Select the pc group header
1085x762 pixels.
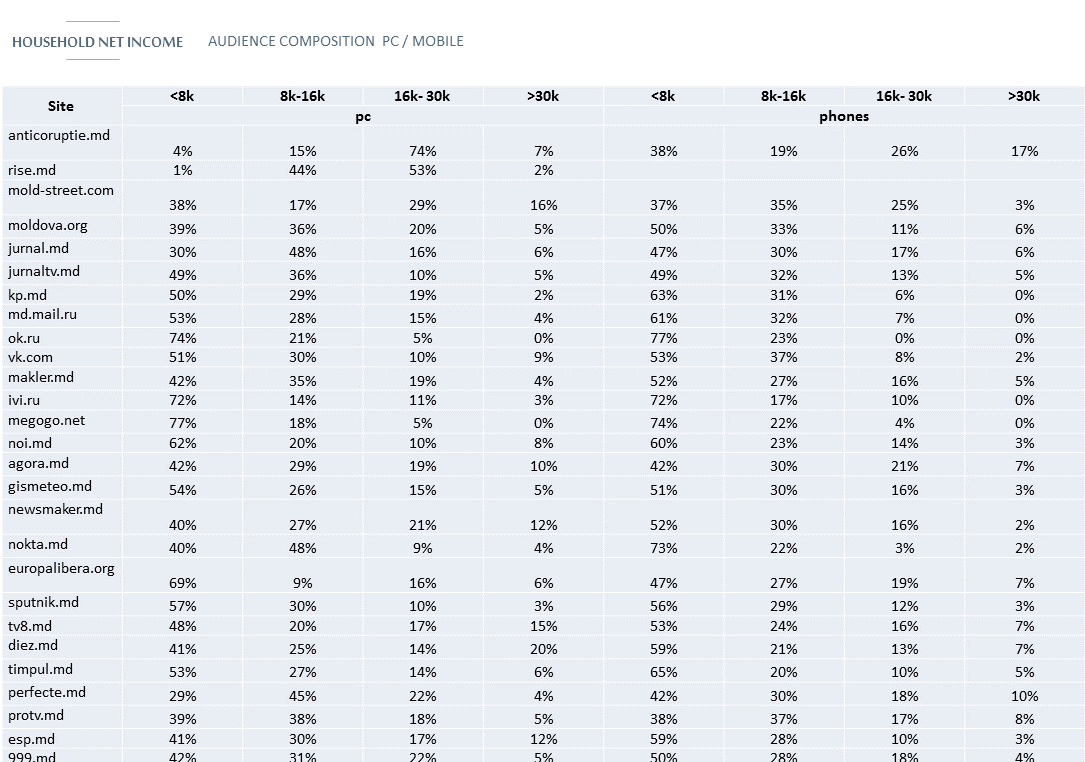pos(363,116)
